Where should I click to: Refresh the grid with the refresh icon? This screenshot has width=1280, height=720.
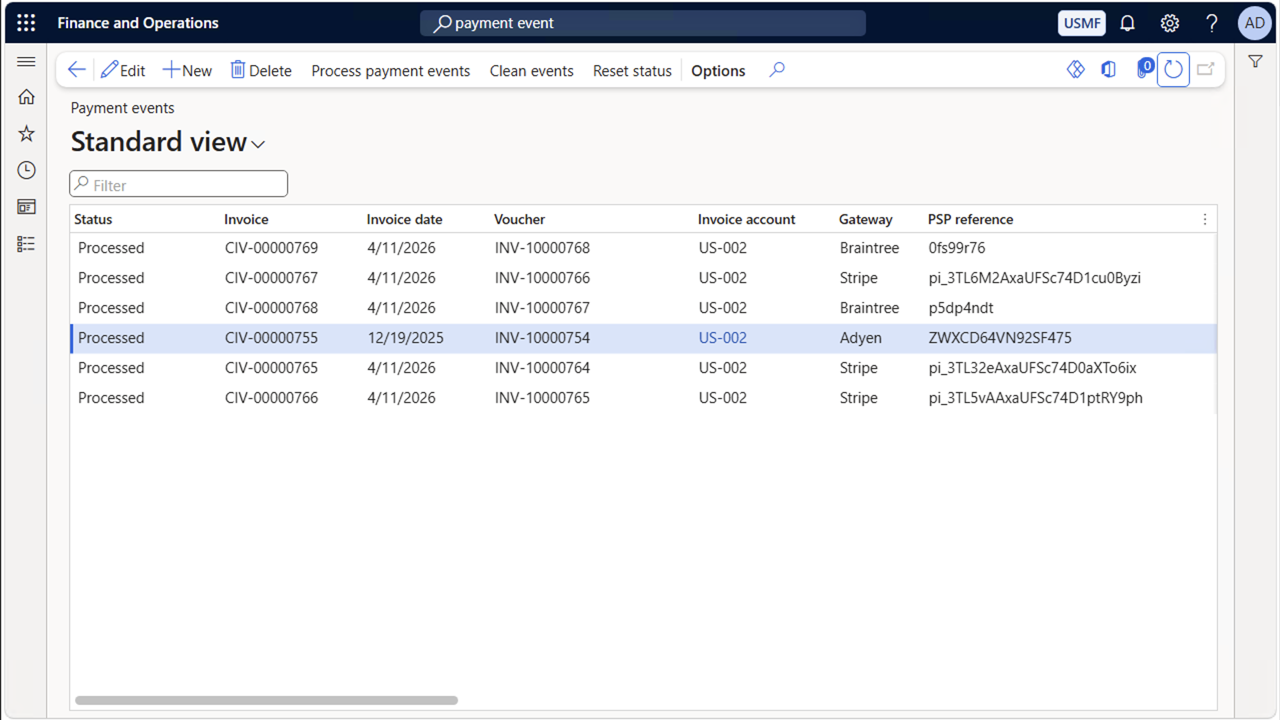point(1173,69)
